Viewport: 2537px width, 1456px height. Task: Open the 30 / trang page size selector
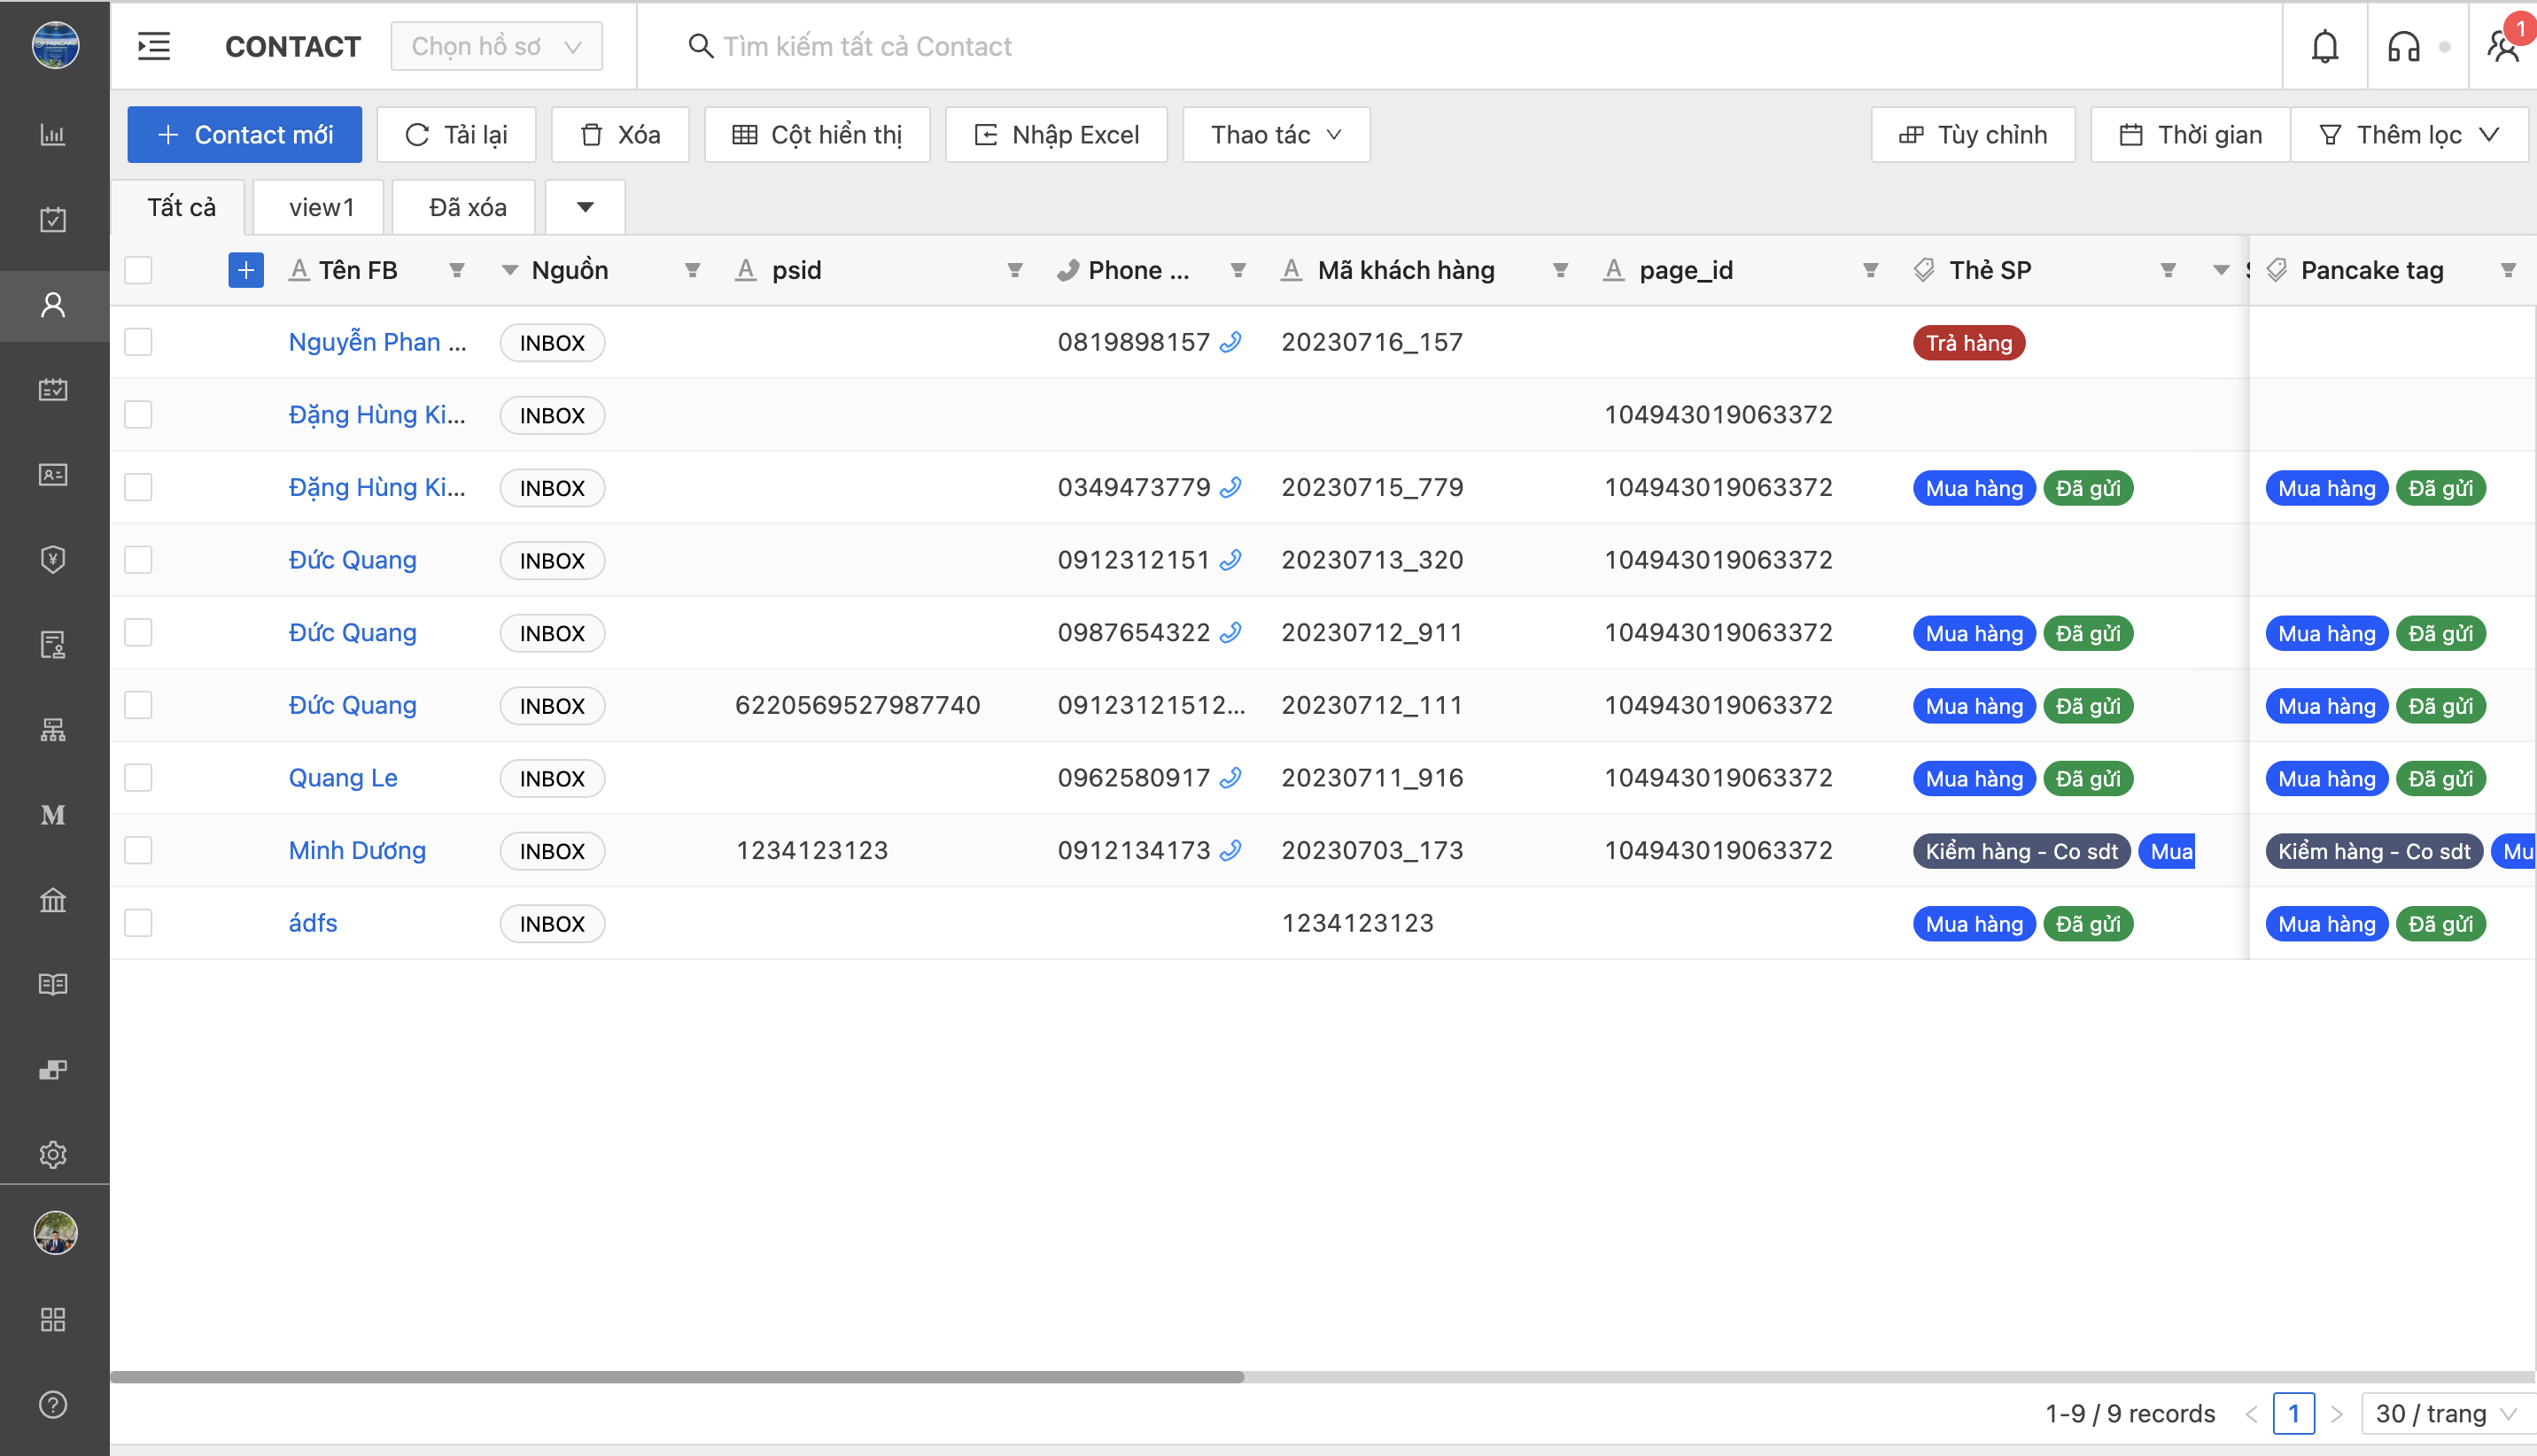coord(2444,1413)
